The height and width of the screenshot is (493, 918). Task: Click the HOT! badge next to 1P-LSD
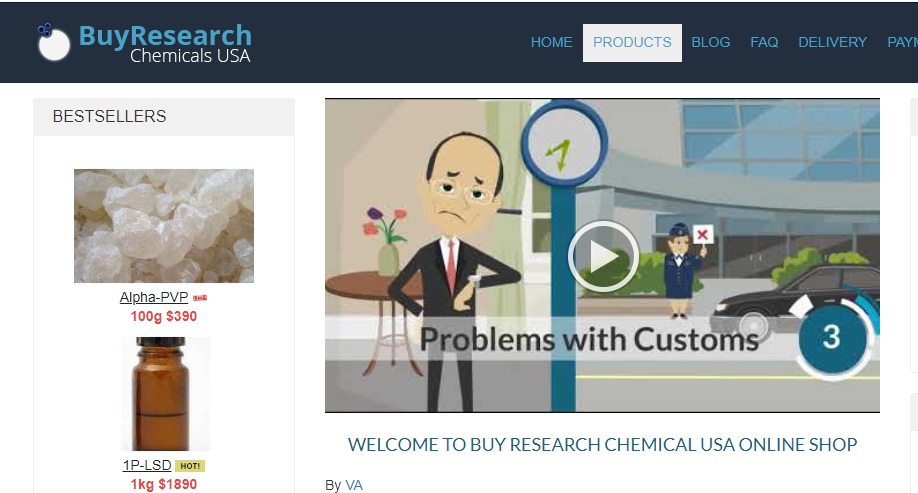[190, 466]
